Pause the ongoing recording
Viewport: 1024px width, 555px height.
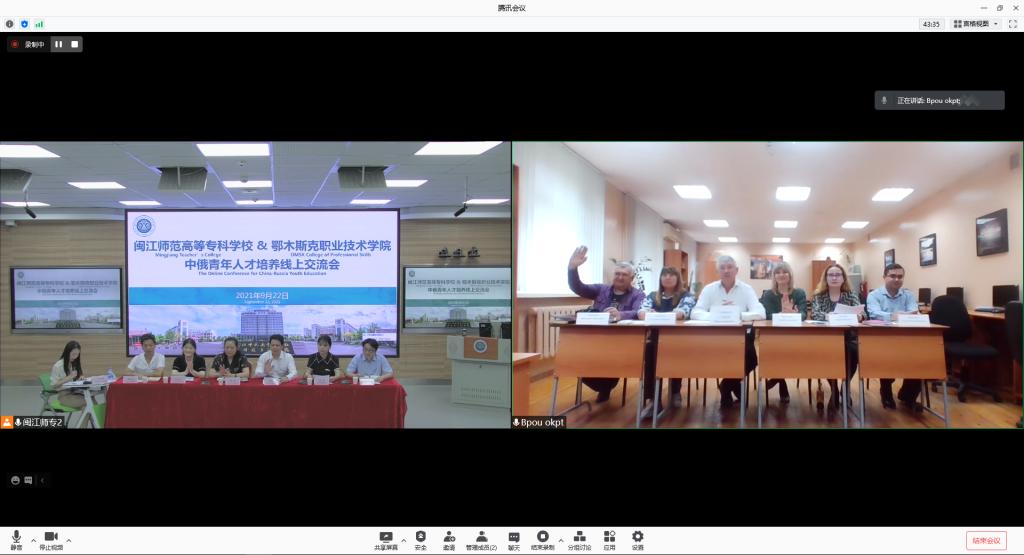click(x=58, y=44)
